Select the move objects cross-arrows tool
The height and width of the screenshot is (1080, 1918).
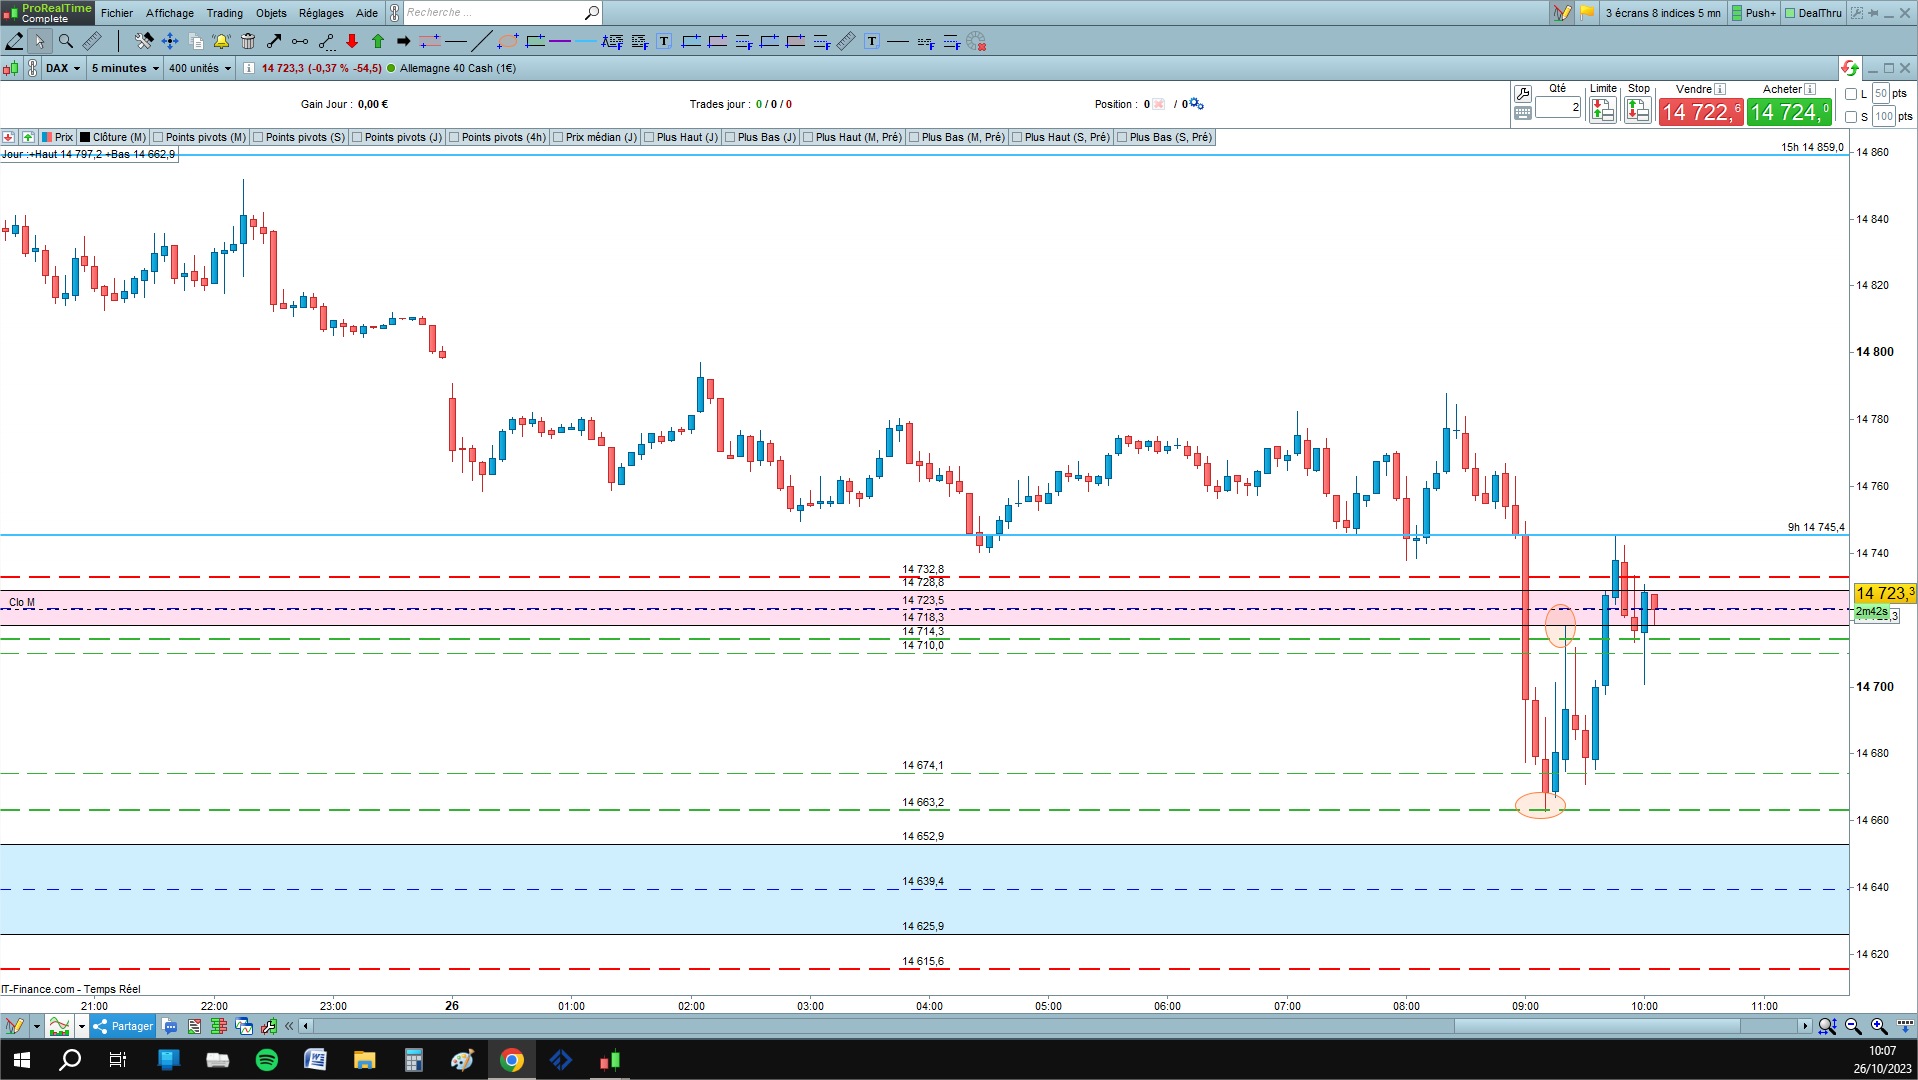(x=170, y=41)
